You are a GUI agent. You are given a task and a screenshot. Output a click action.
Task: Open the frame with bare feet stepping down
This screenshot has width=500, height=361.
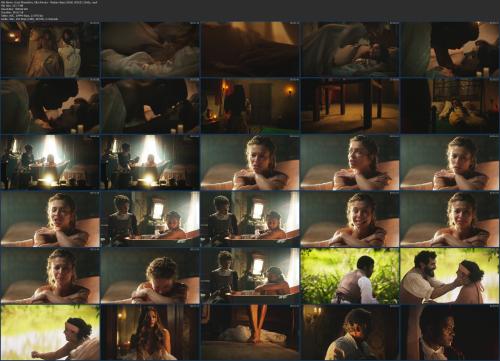(x=250, y=332)
